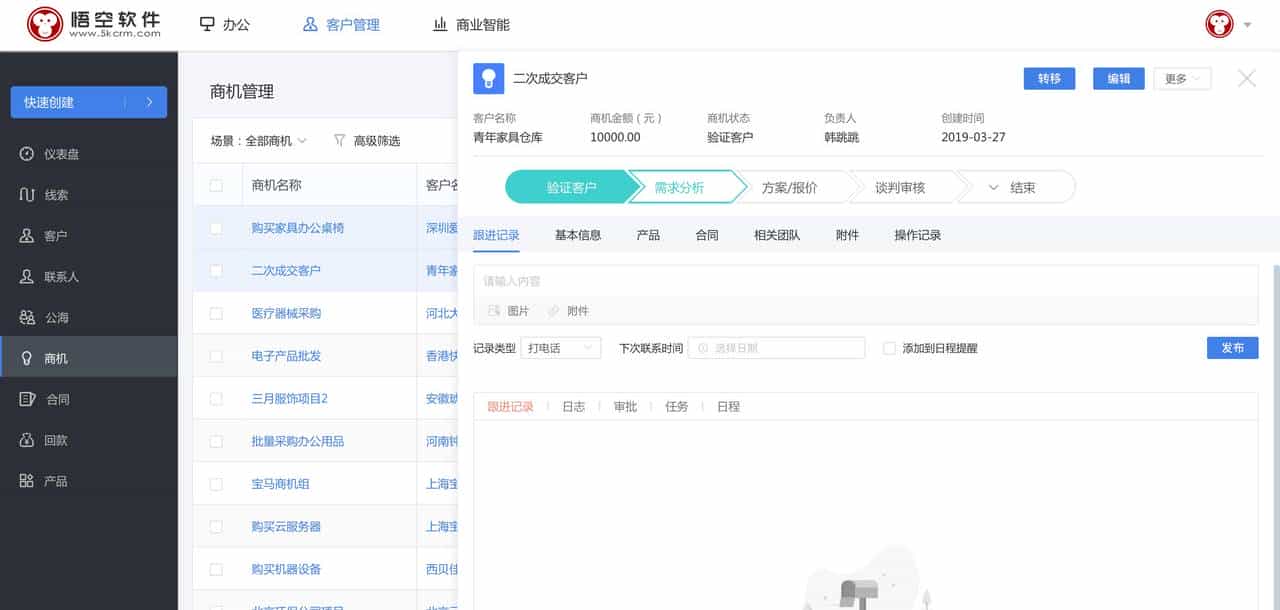Switch to the 商业智能 menu
The width and height of the screenshot is (1280, 610).
coord(470,24)
